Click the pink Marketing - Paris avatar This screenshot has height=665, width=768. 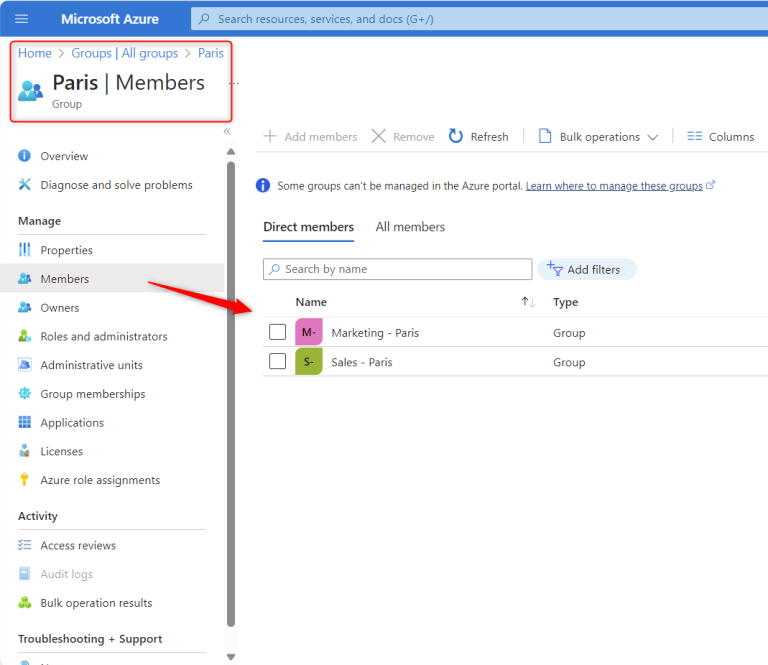309,333
